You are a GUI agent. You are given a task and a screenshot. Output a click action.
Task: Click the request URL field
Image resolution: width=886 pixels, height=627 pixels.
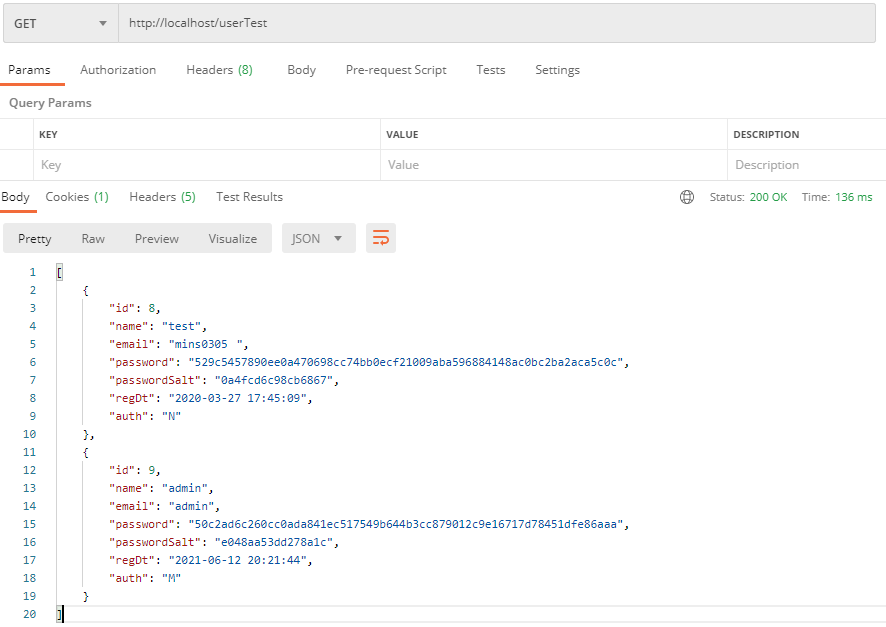coord(497,23)
